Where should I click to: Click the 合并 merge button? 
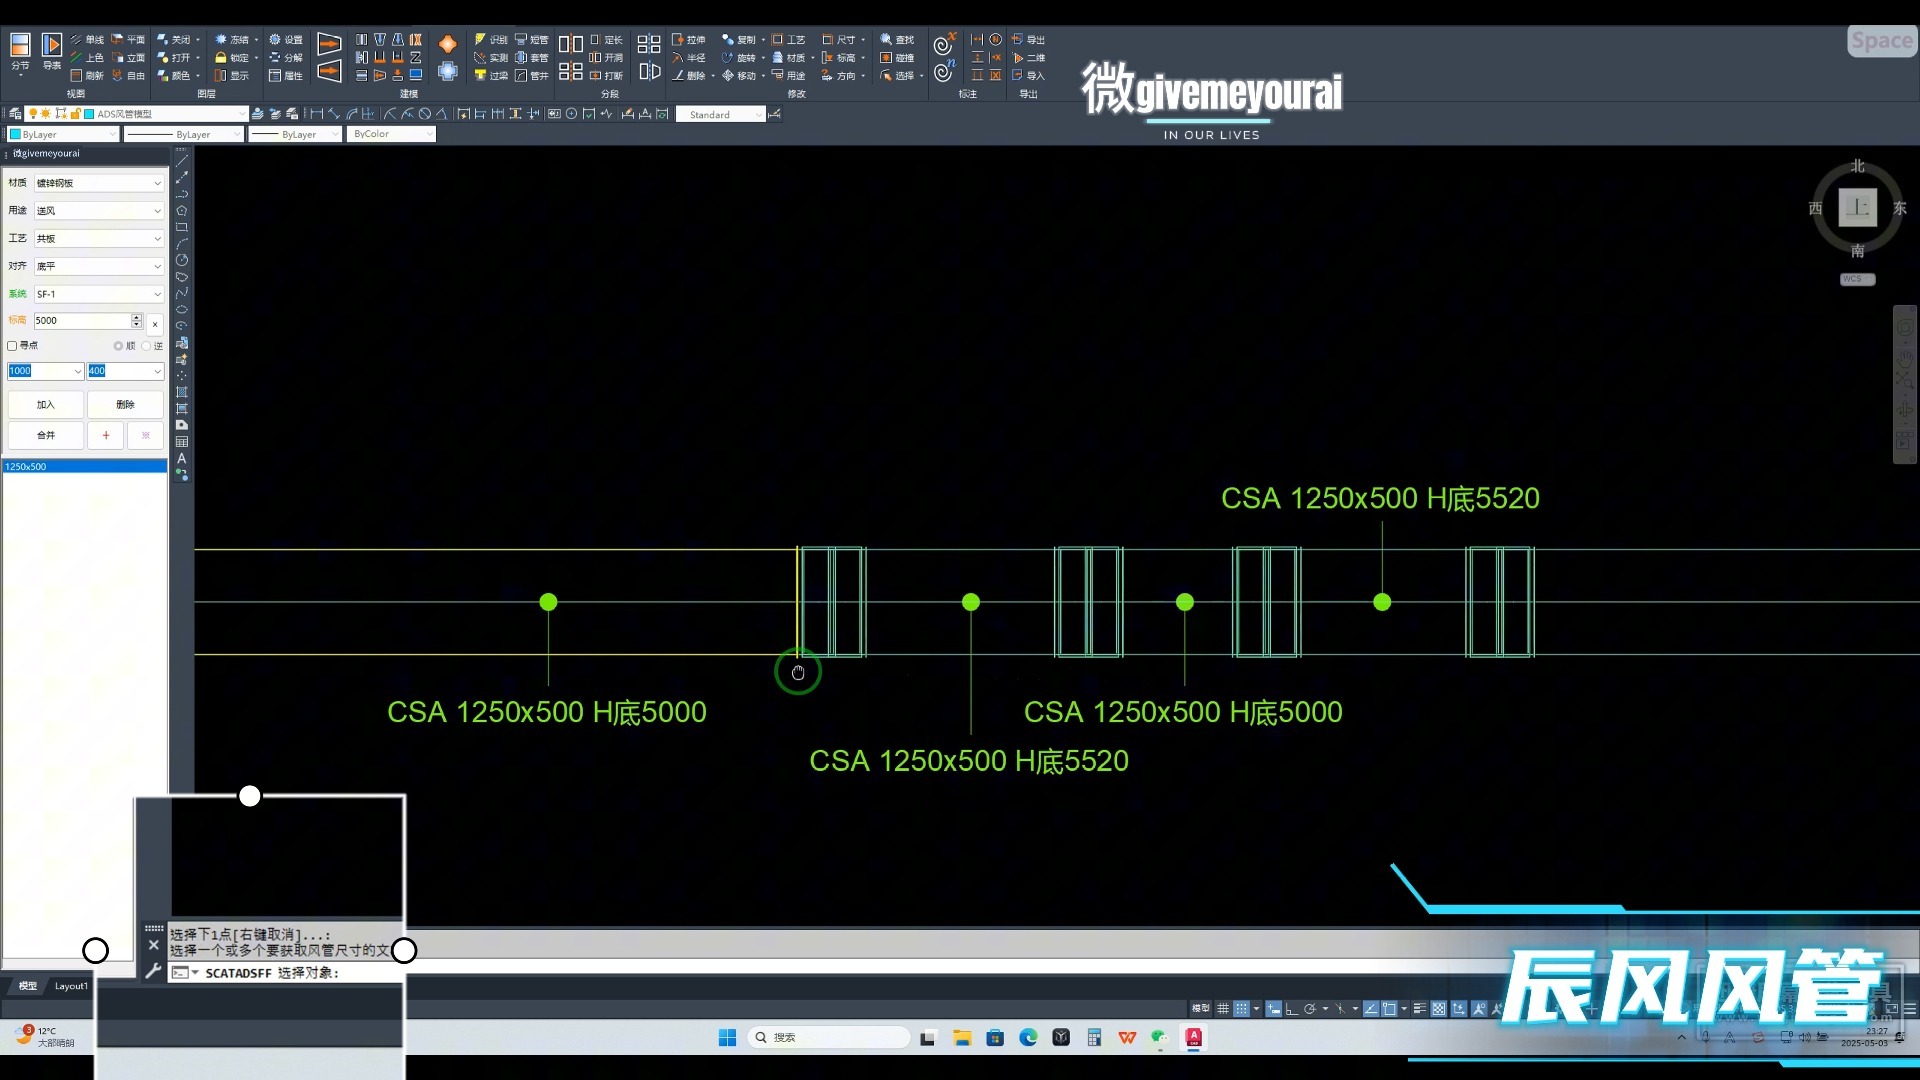click(46, 435)
